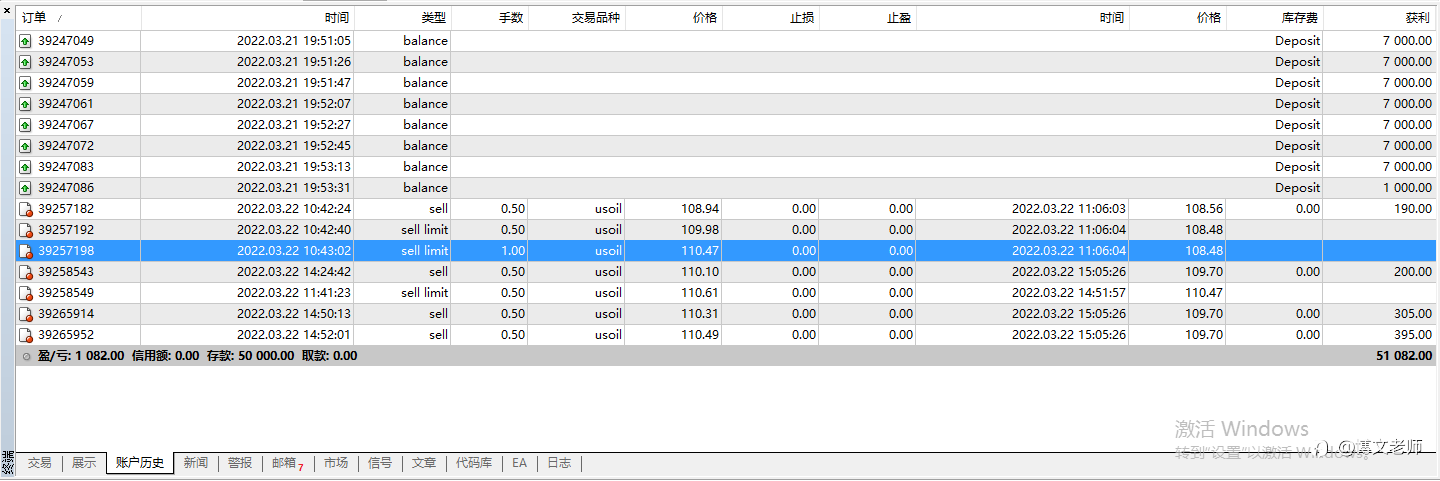Click the deposit icon for order 39247067
The height and width of the screenshot is (481, 1440).
[x=25, y=125]
